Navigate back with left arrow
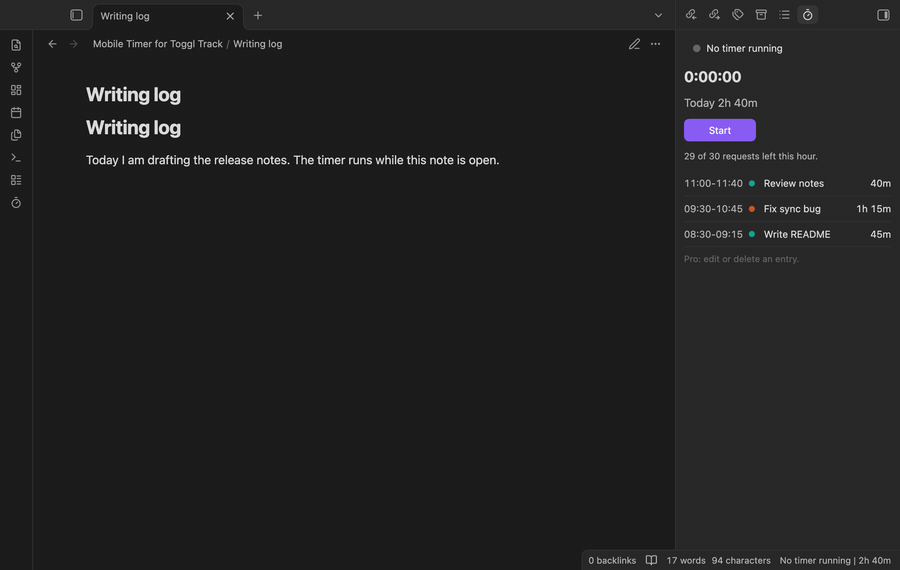900x570 pixels. 52,44
